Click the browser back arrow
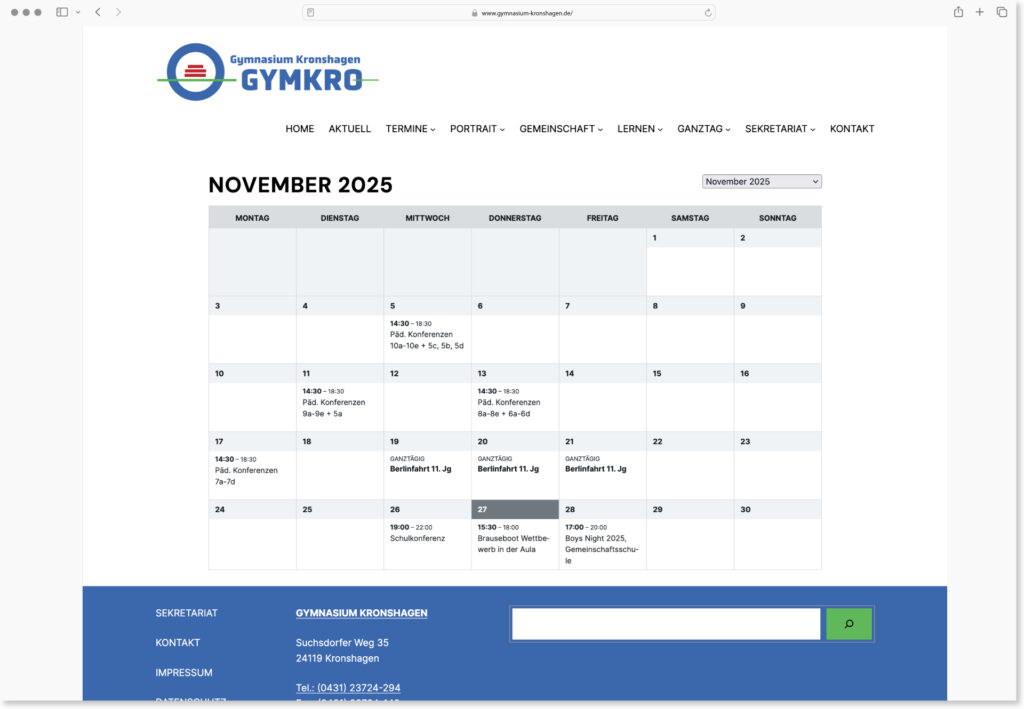This screenshot has height=709, width=1024. pos(97,11)
